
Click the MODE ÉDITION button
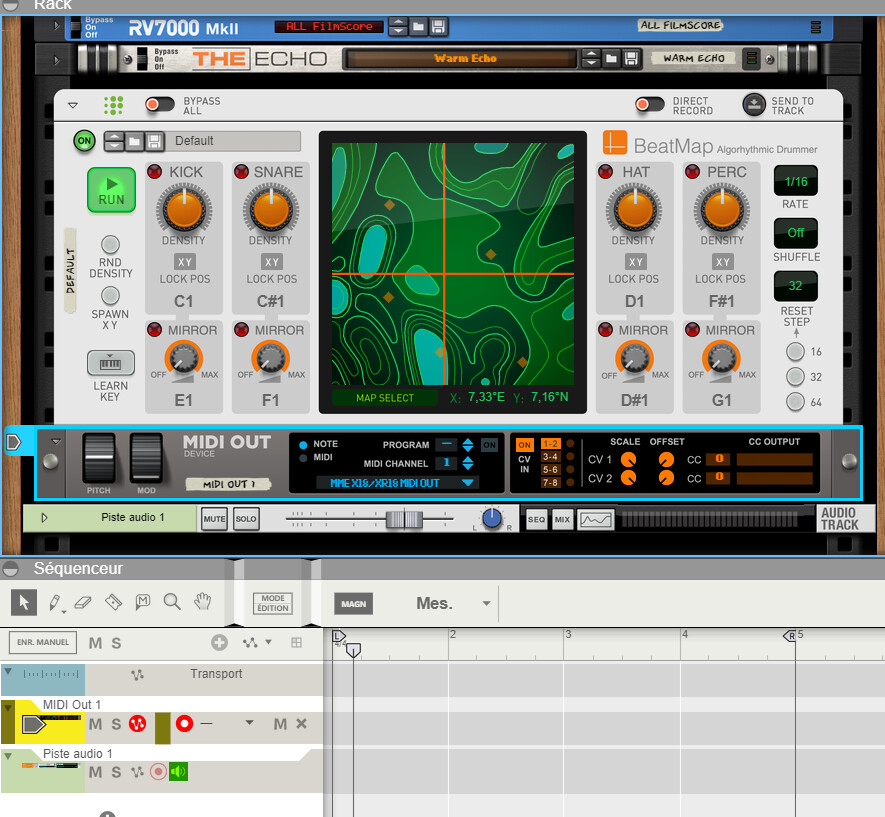(x=273, y=603)
